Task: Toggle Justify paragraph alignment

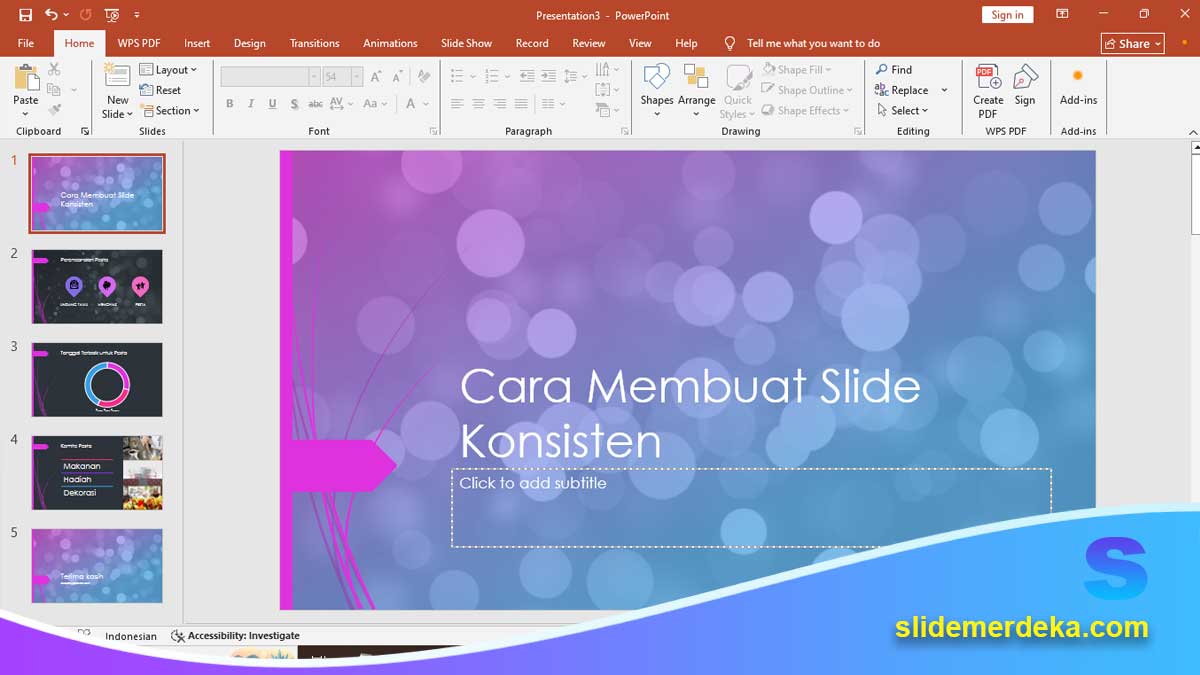Action: point(521,104)
